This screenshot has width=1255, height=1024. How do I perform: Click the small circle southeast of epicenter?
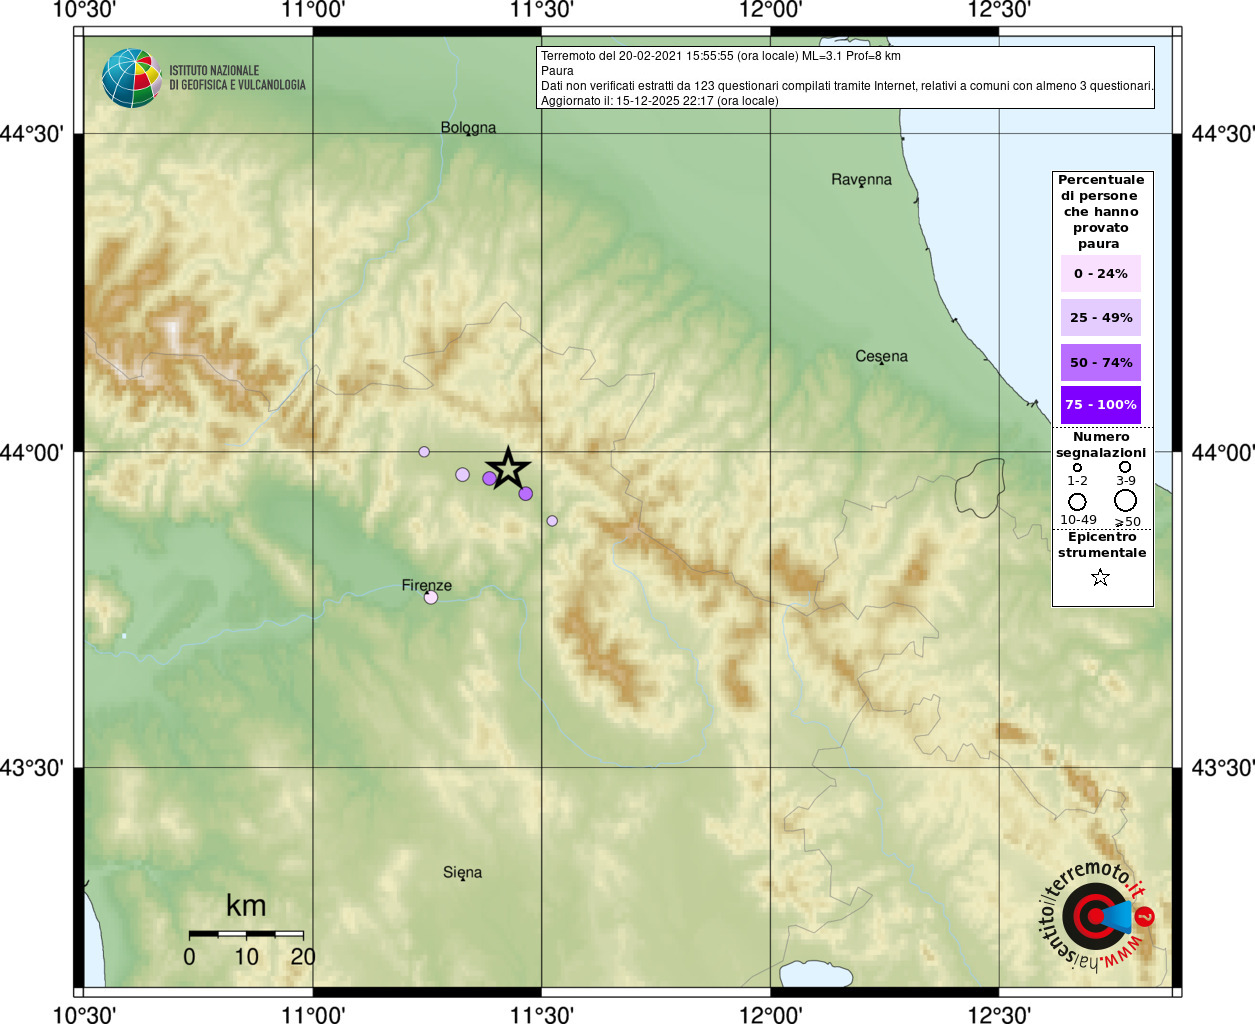[552, 521]
